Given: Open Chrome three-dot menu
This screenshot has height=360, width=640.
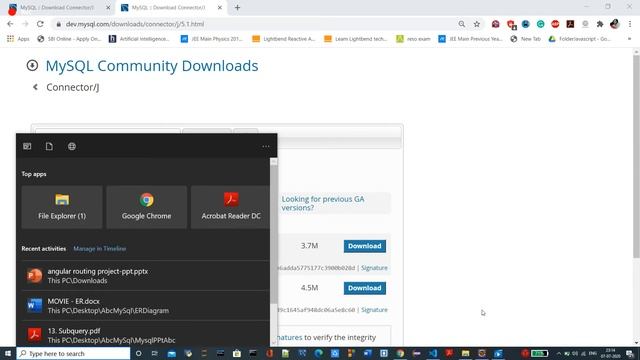Looking at the screenshot, I should (x=630, y=24).
